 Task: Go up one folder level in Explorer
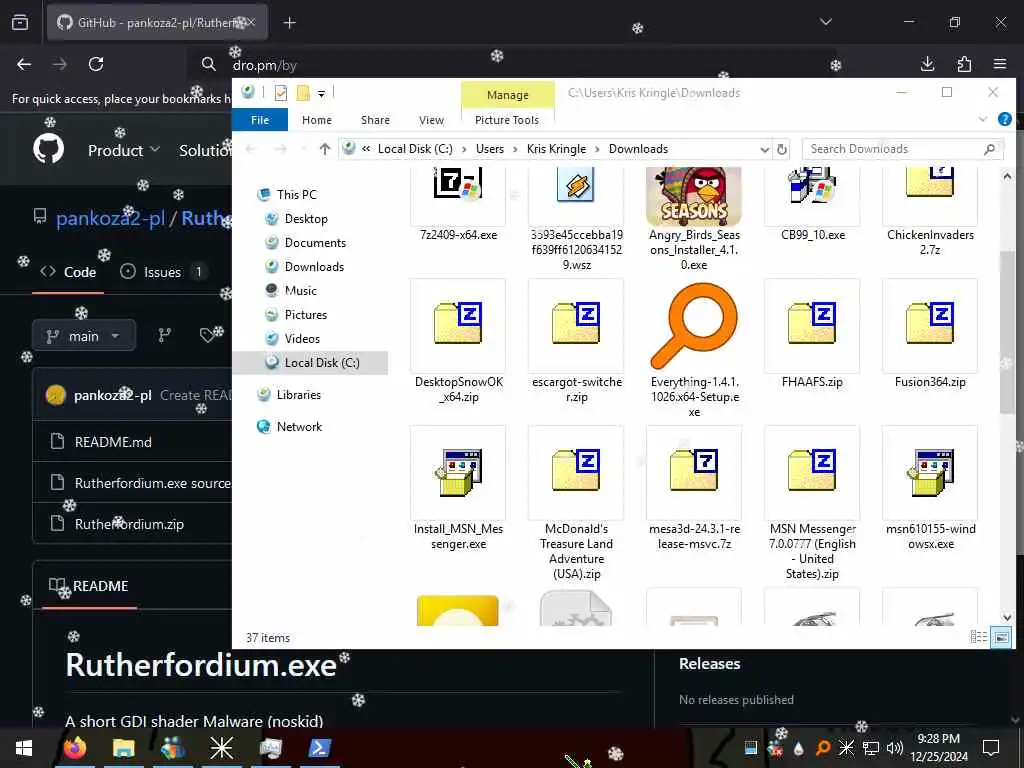tap(325, 149)
